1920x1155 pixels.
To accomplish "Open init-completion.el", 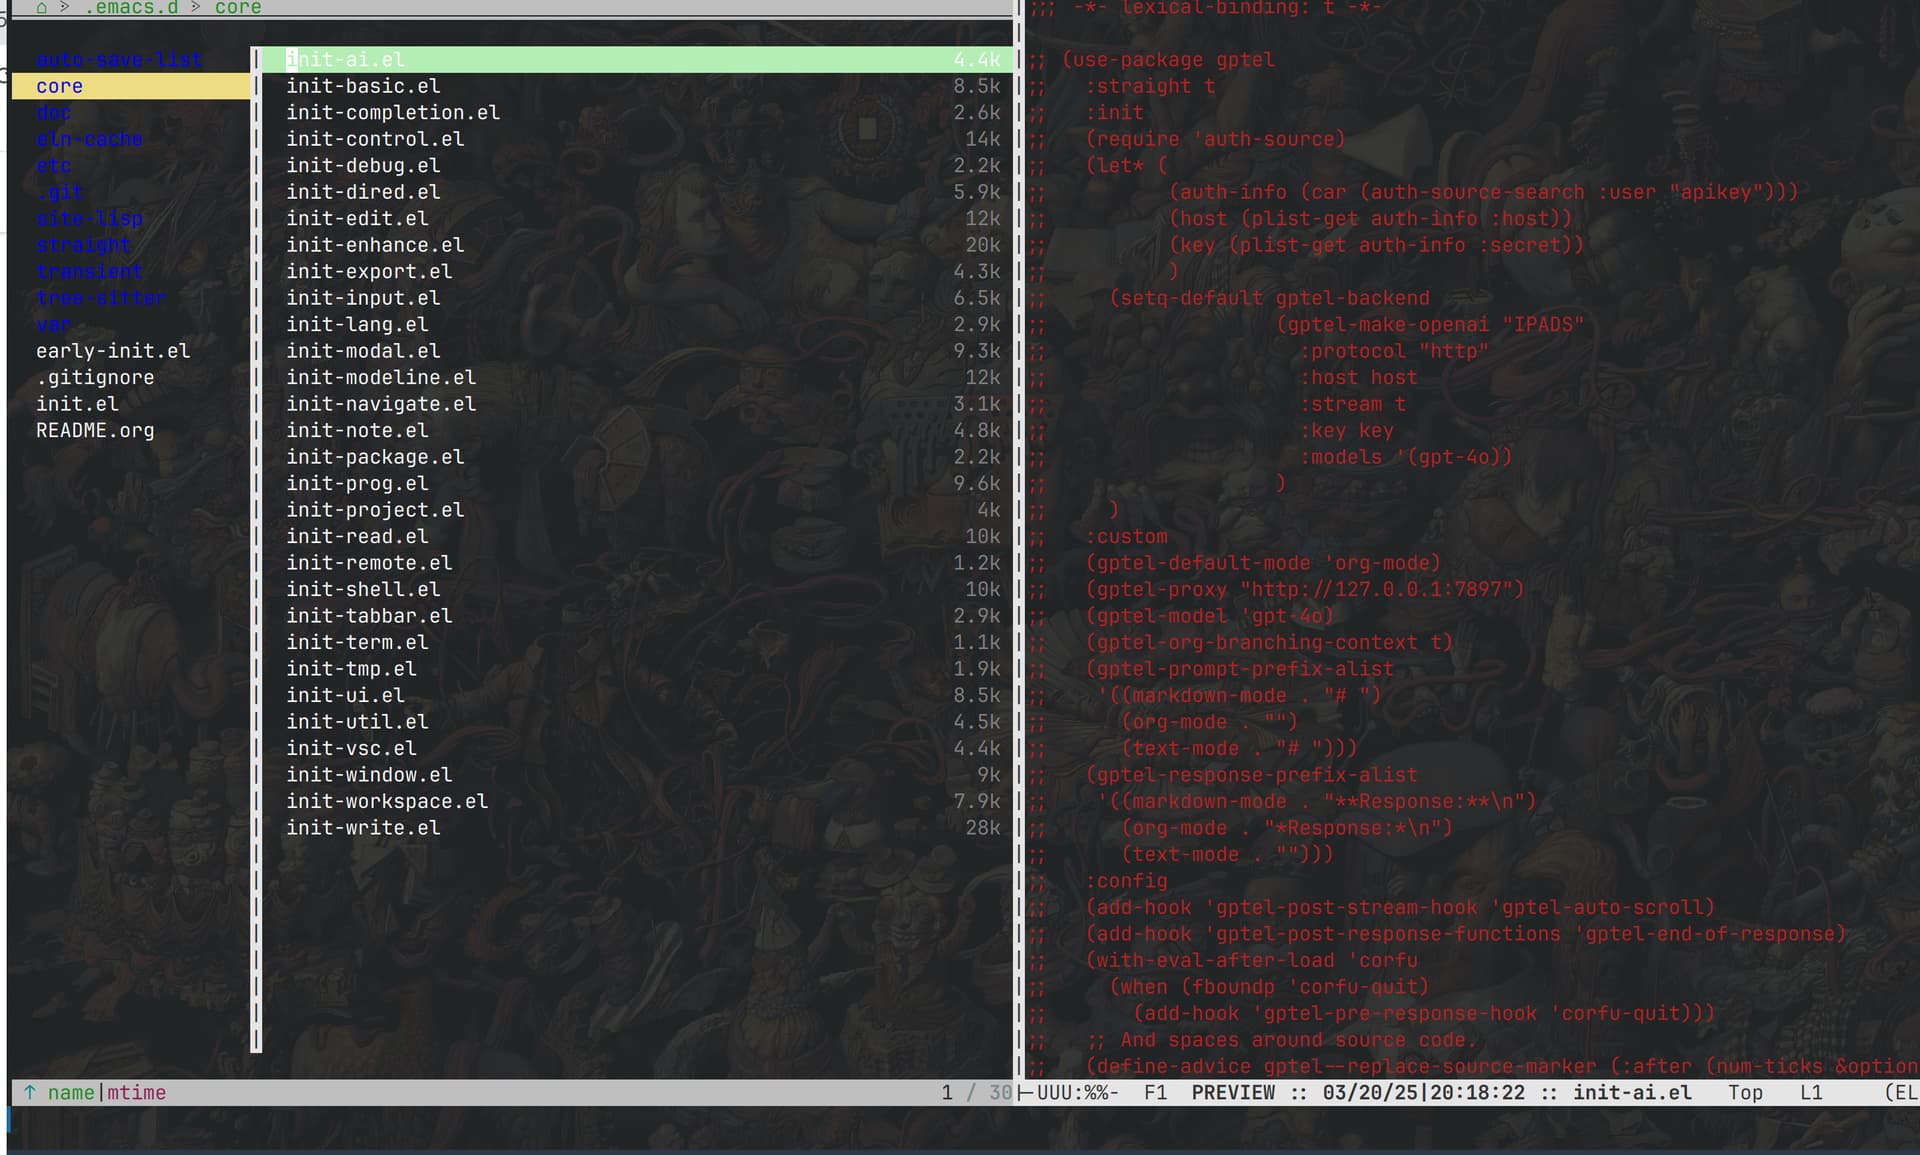I will click(x=393, y=112).
